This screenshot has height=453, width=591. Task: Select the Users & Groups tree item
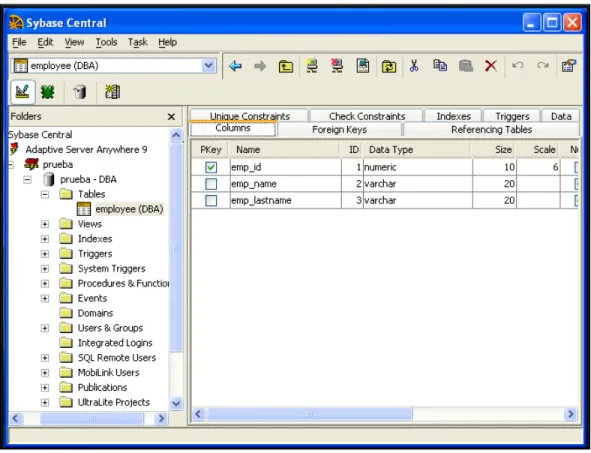click(110, 328)
